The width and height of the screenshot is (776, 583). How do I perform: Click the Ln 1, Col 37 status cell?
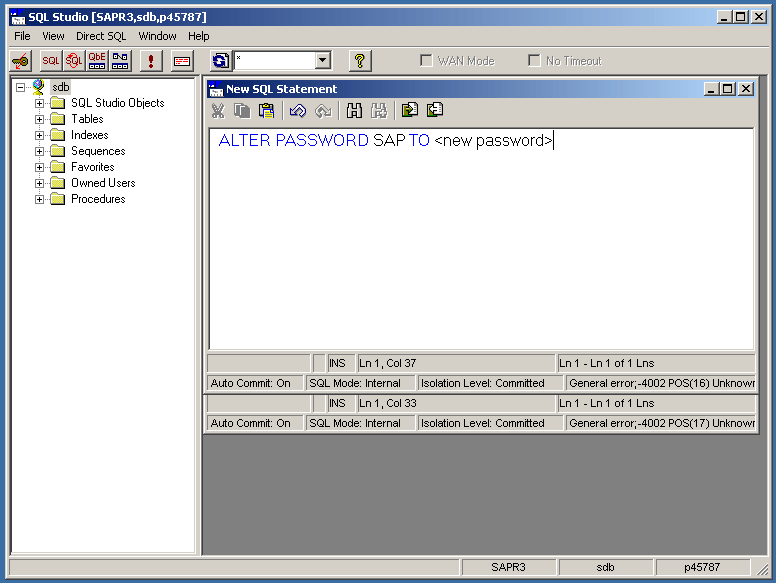(x=456, y=363)
